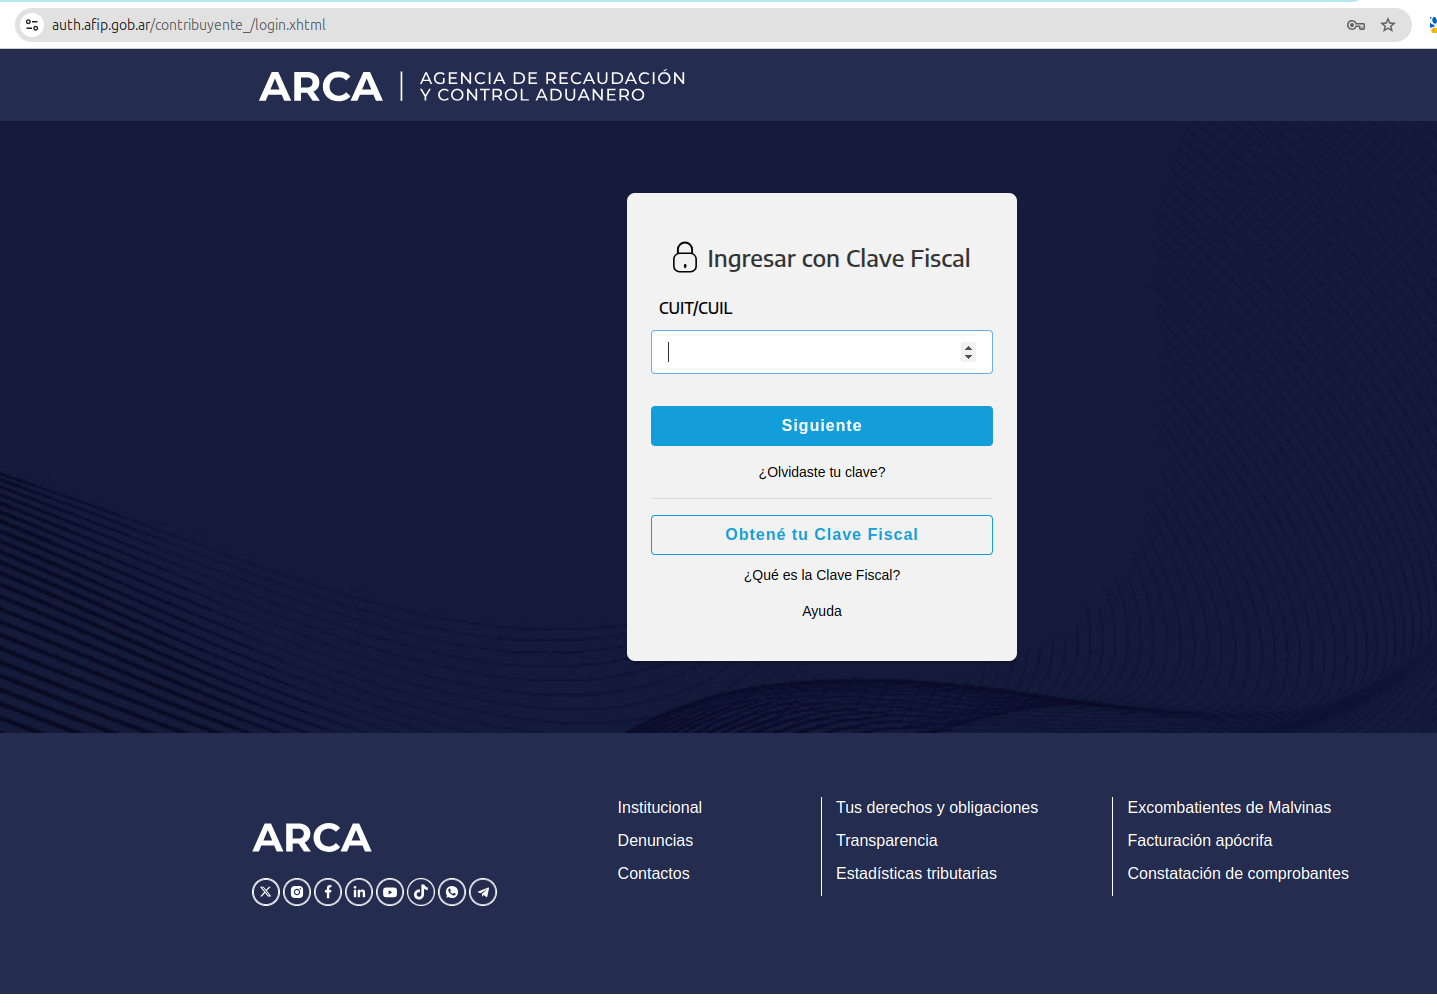Click the ARCA logo in the footer
The width and height of the screenshot is (1437, 1007).
[x=312, y=838]
